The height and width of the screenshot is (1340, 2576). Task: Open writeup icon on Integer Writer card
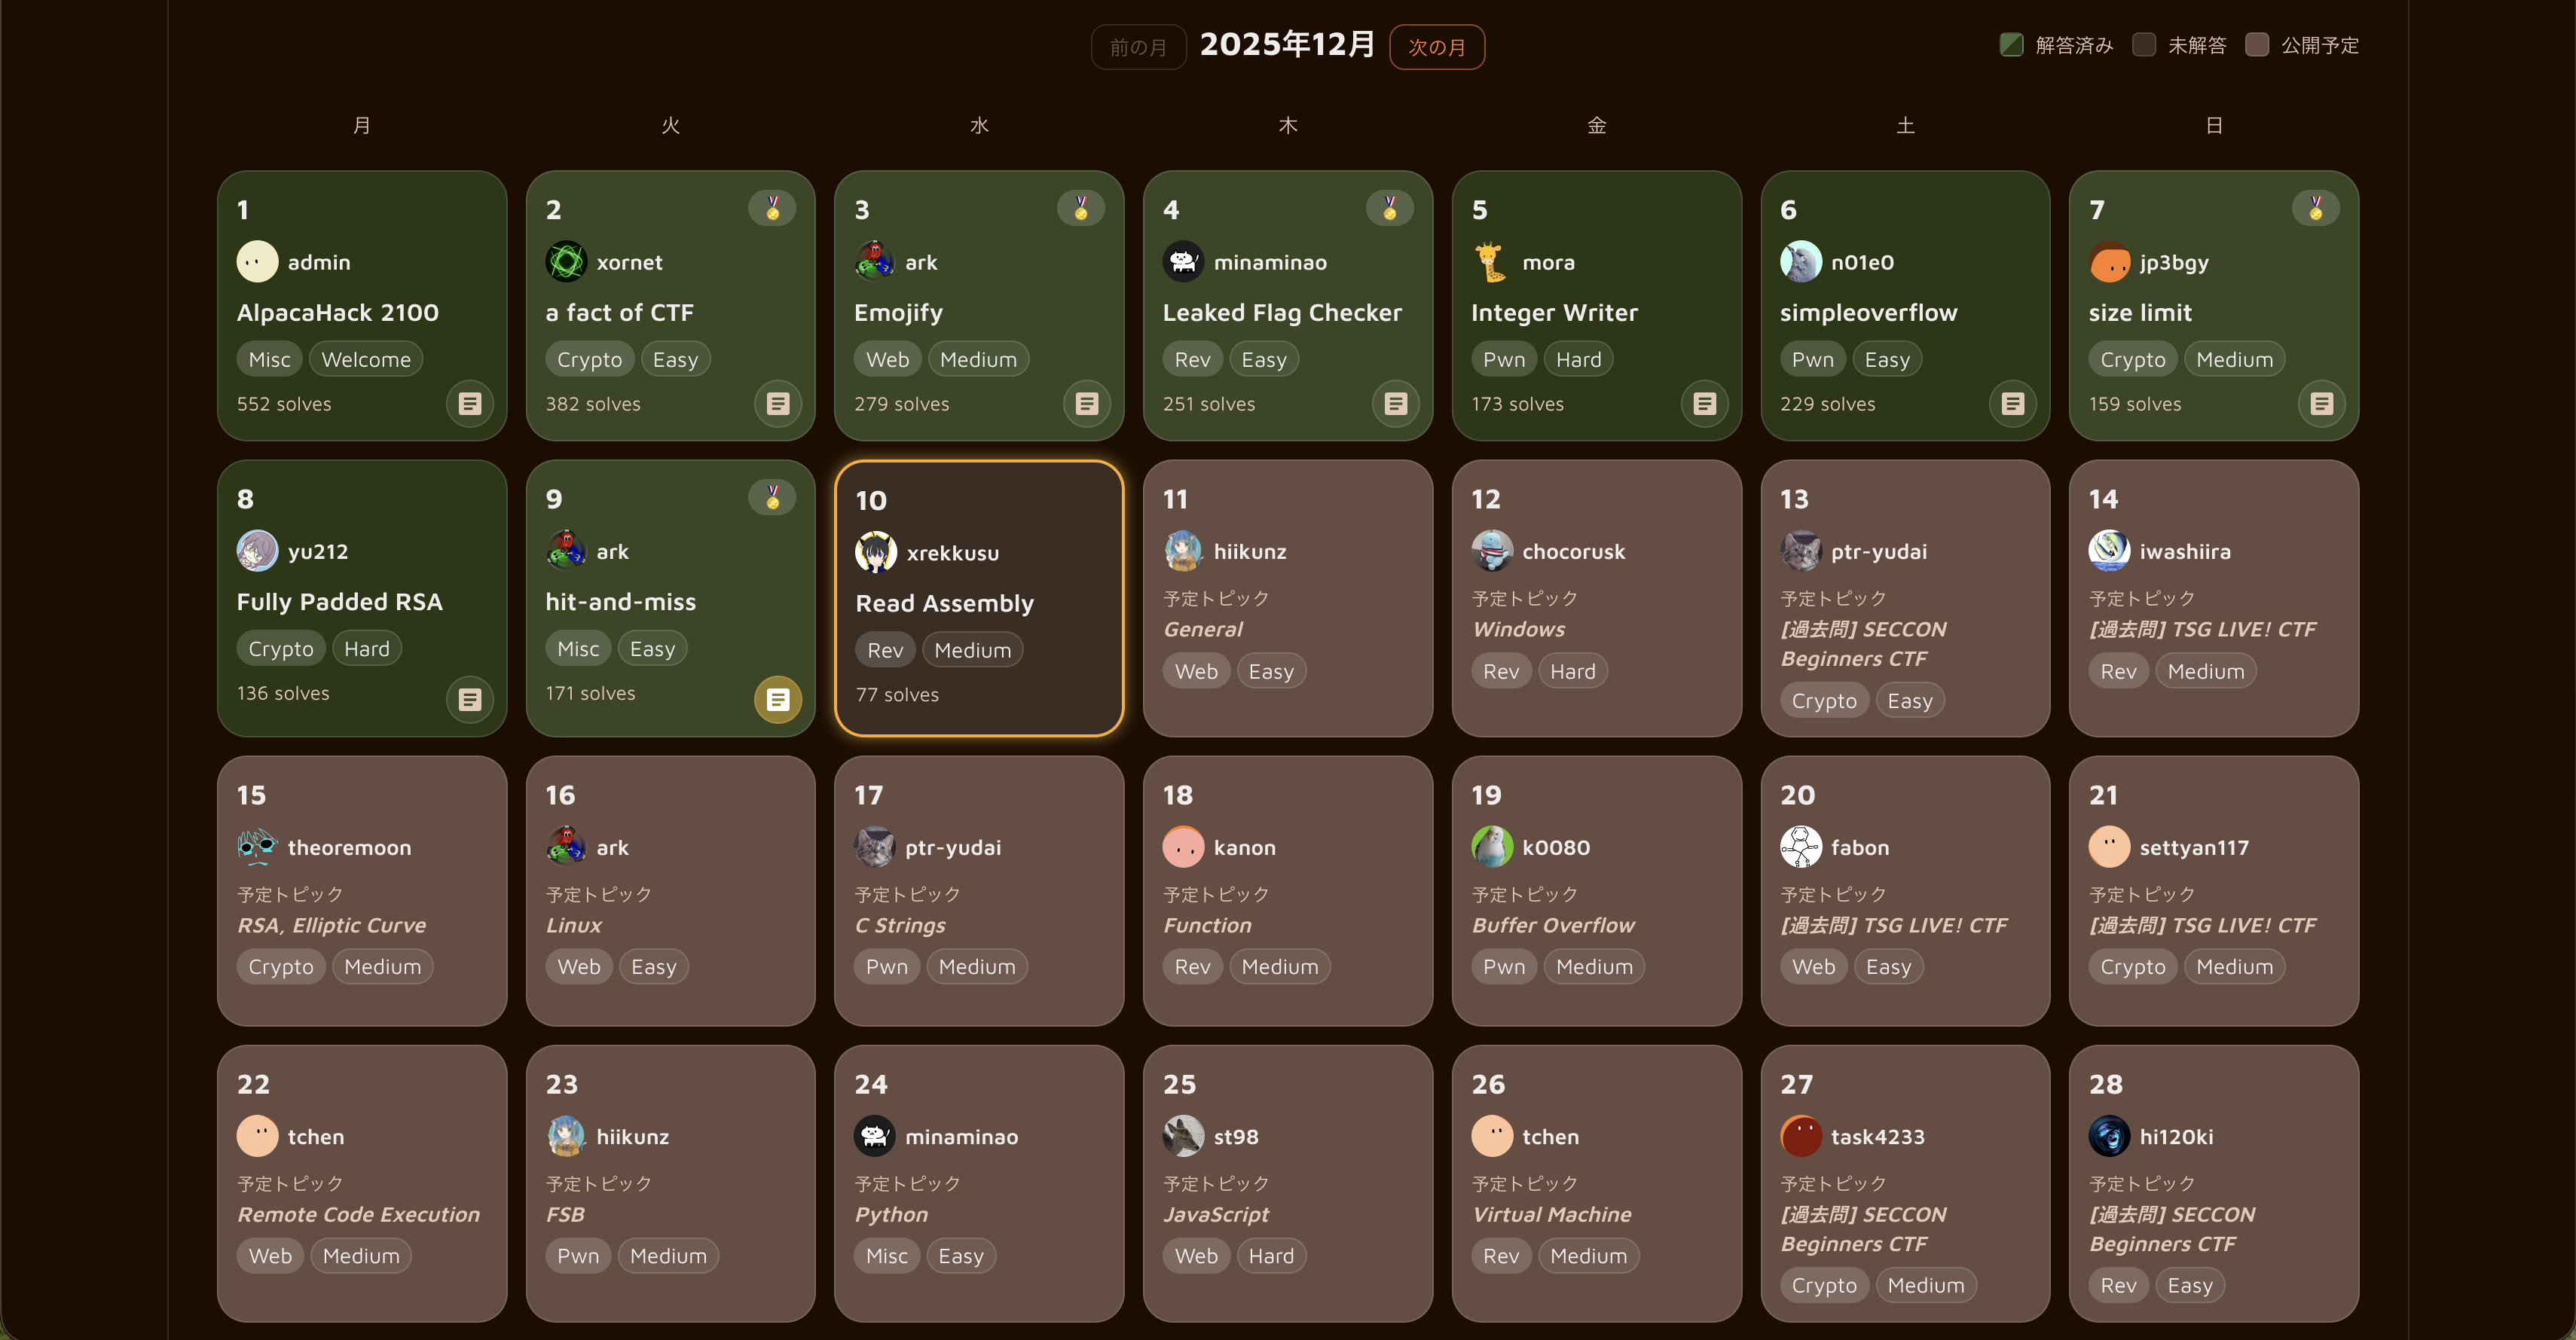point(1704,403)
